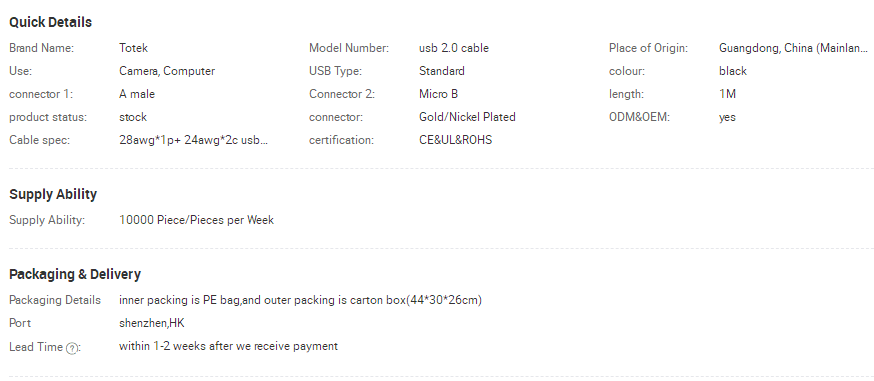Click the packaging details carton box description
The image size is (874, 381).
[300, 300]
